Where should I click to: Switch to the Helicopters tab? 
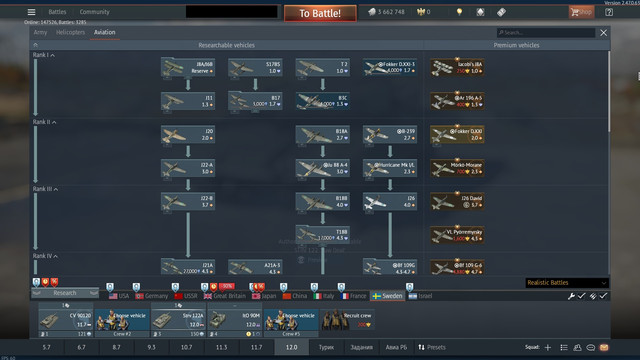[70, 32]
